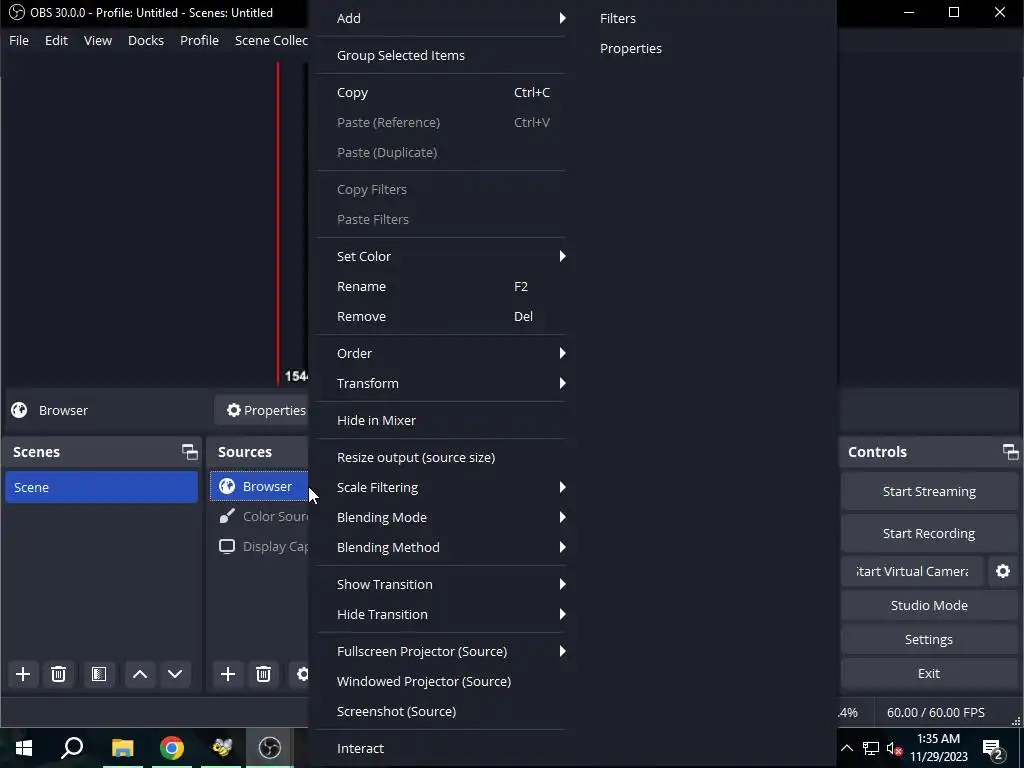Screen dimensions: 1024x768
Task: Expand the Scale Filtering submenu
Action: coord(441,487)
